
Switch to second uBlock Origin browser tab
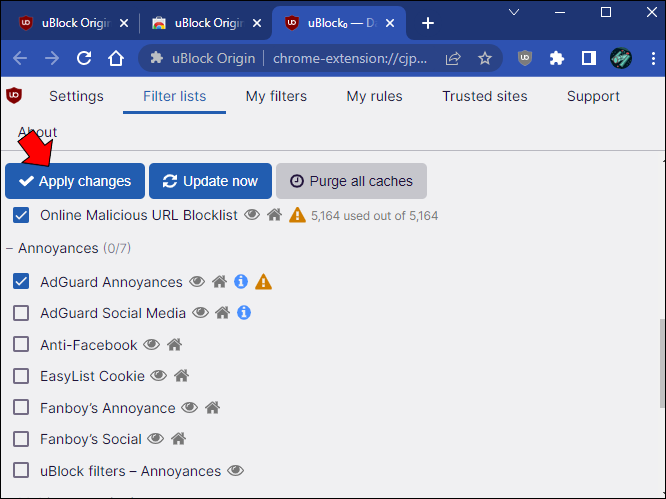tap(204, 23)
